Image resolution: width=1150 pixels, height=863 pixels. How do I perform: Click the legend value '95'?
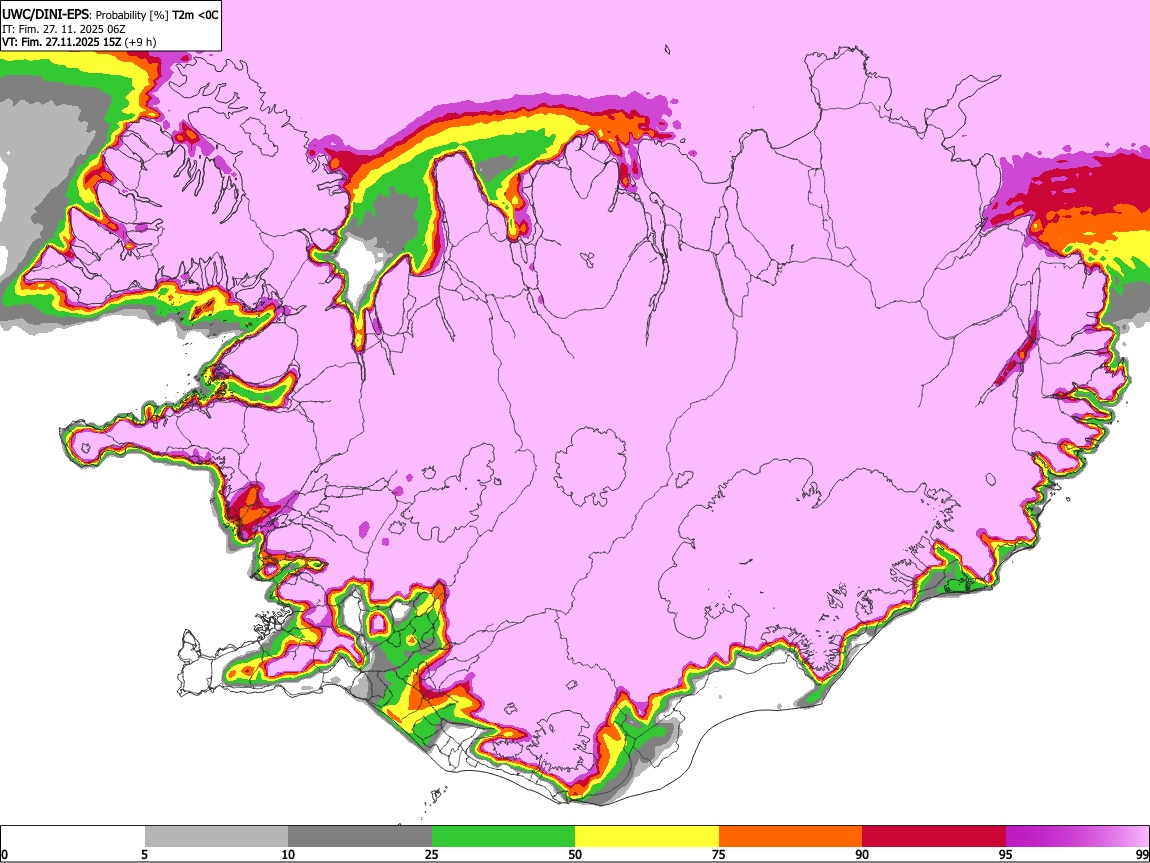pyautogui.click(x=1006, y=854)
